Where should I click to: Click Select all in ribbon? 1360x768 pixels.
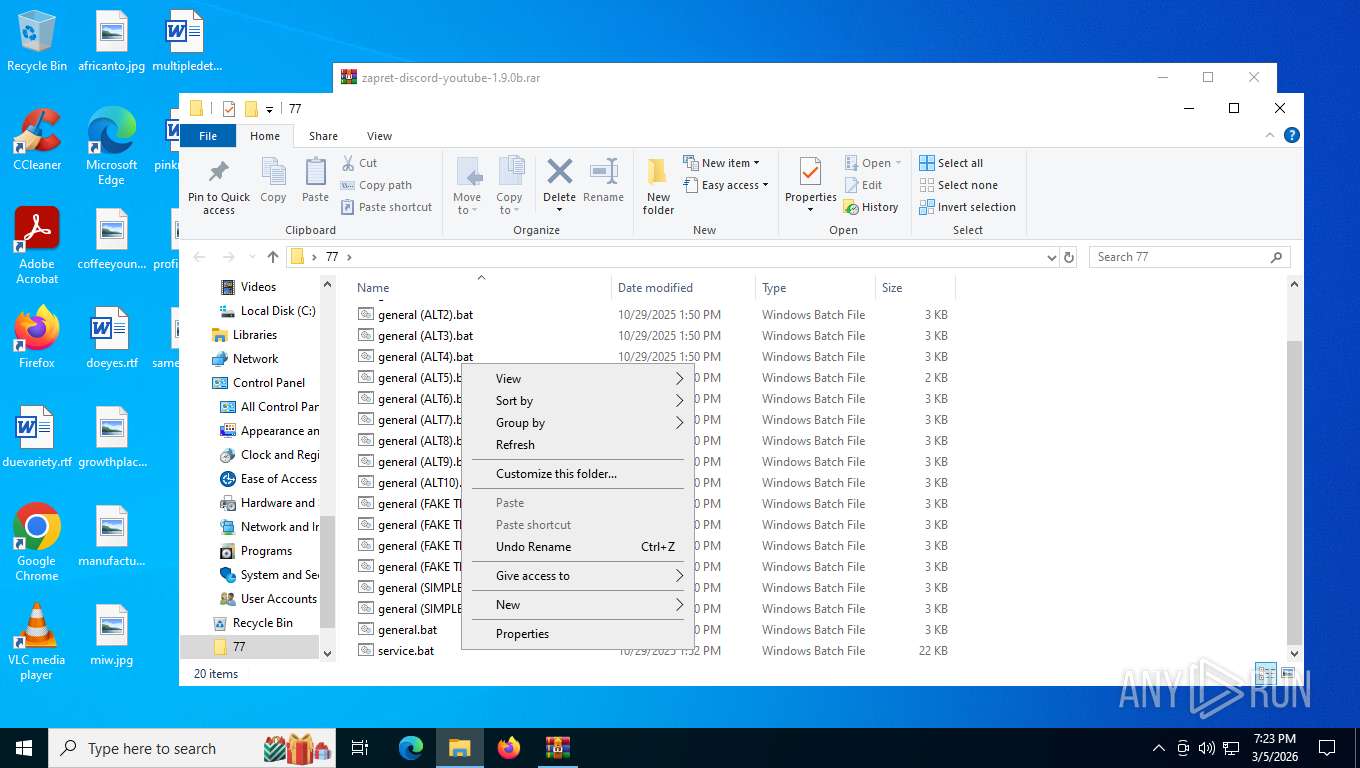click(x=951, y=163)
